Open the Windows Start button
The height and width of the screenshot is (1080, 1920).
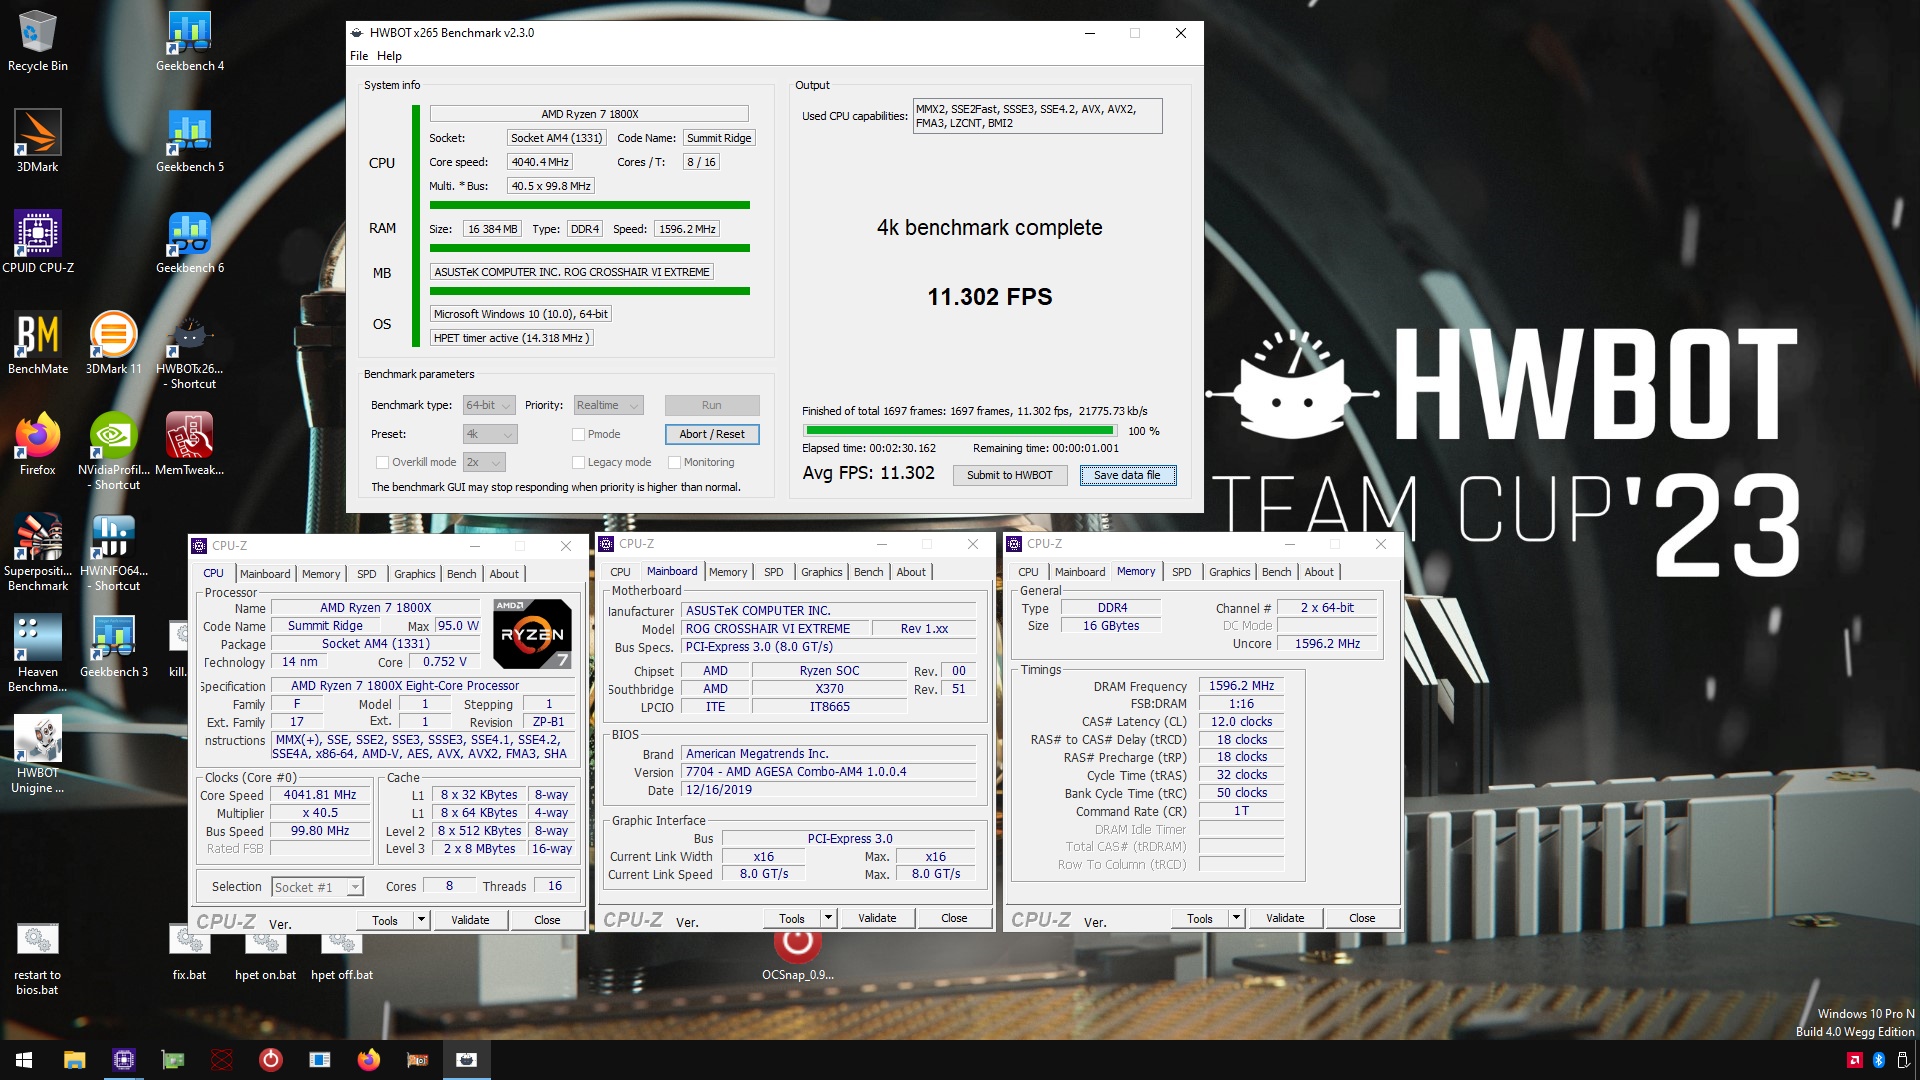coord(24,1060)
